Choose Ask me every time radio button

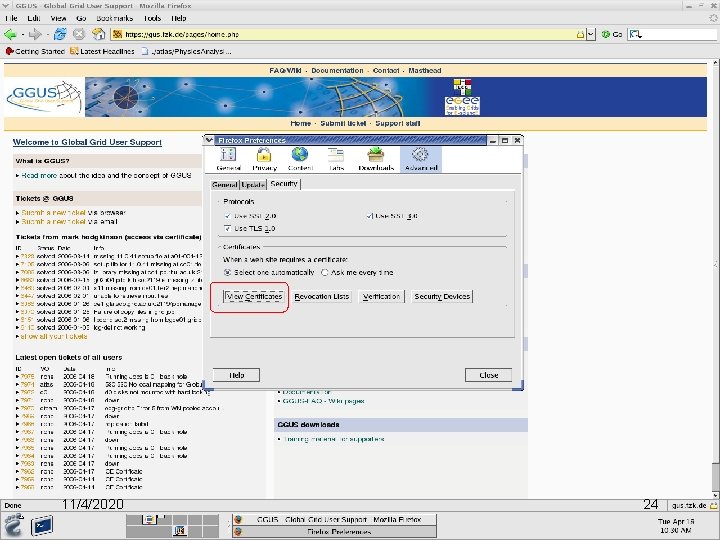click(x=325, y=272)
